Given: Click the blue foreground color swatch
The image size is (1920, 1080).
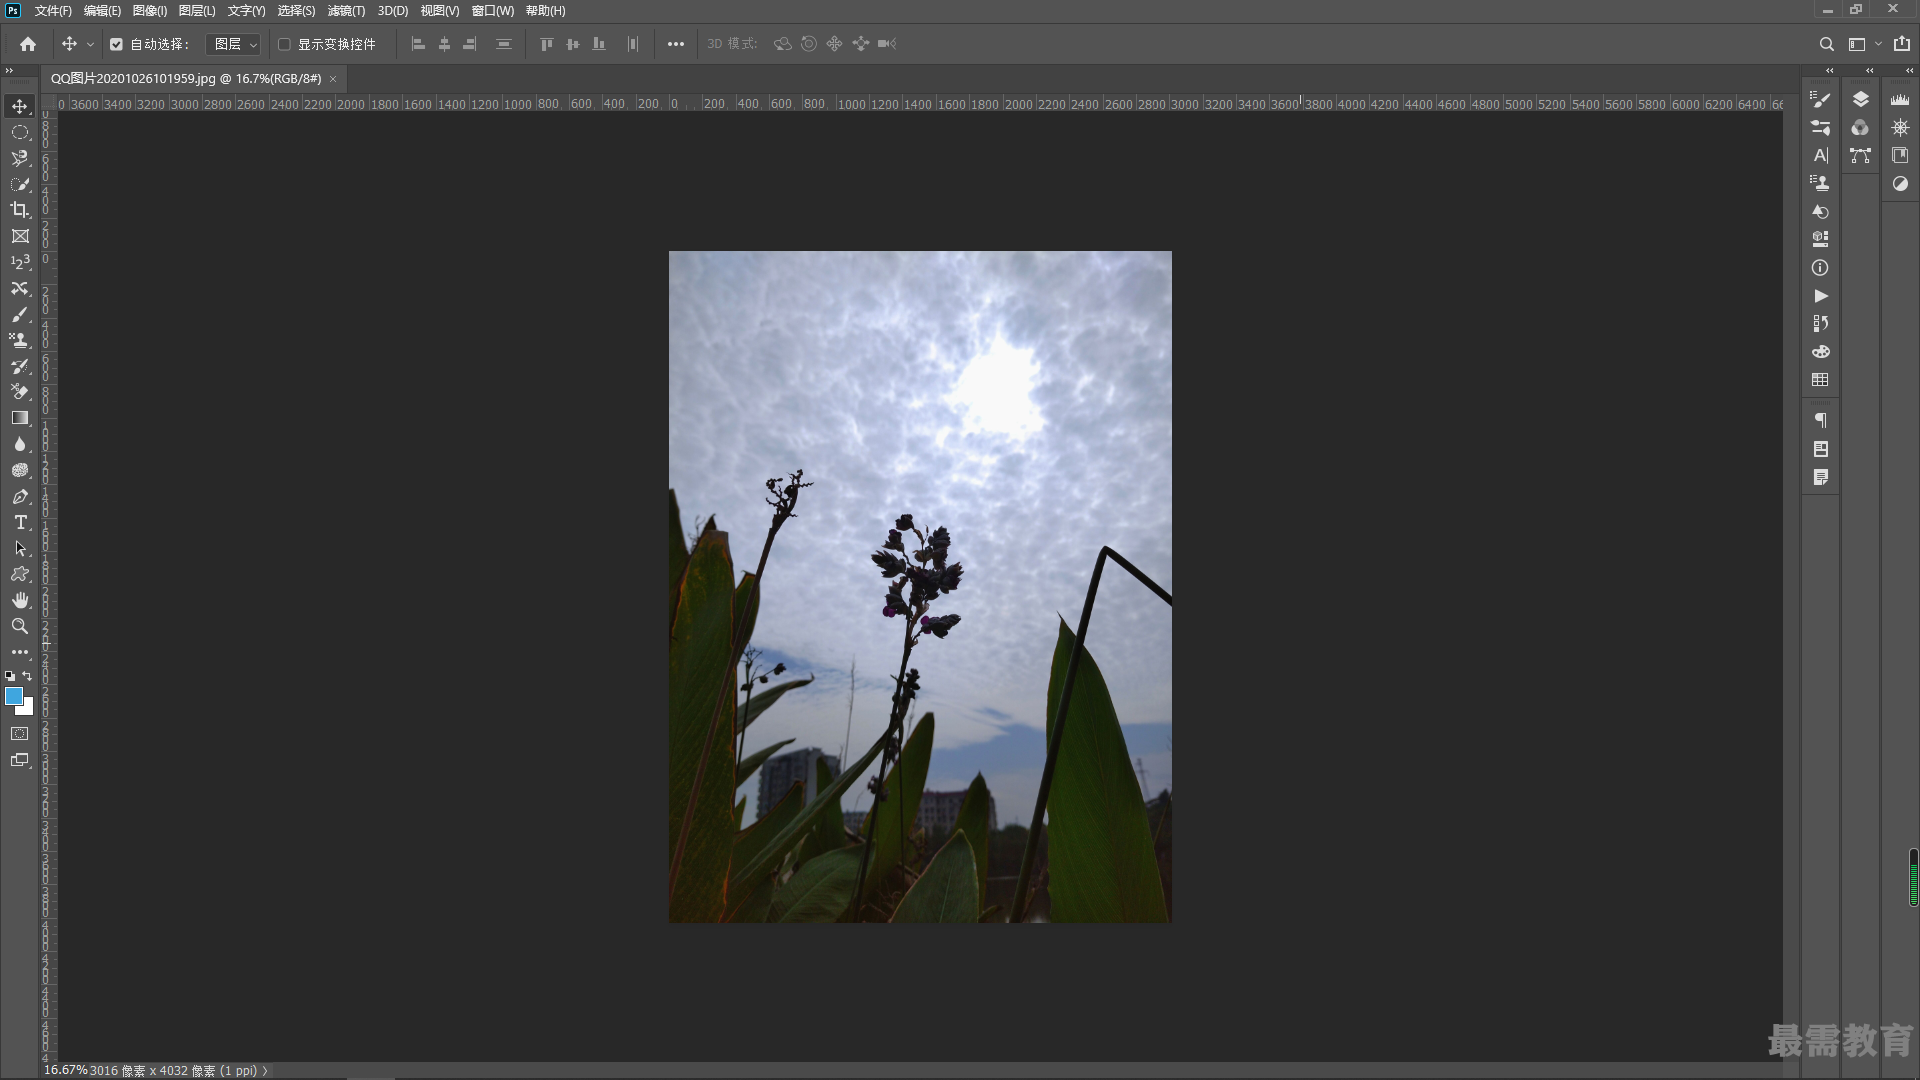Looking at the screenshot, I should [13, 696].
